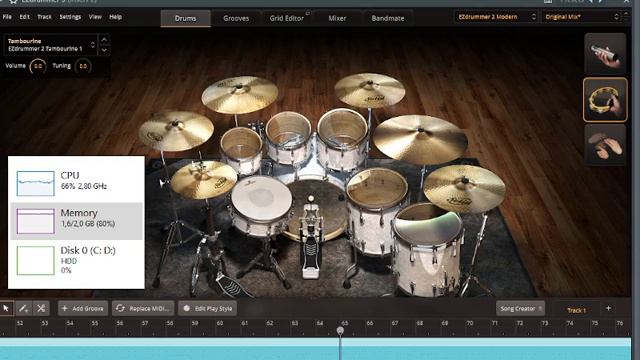Screen dimensions: 640x360
Task: Select the Disk 0 (C: D:) item
Action: click(x=76, y=260)
